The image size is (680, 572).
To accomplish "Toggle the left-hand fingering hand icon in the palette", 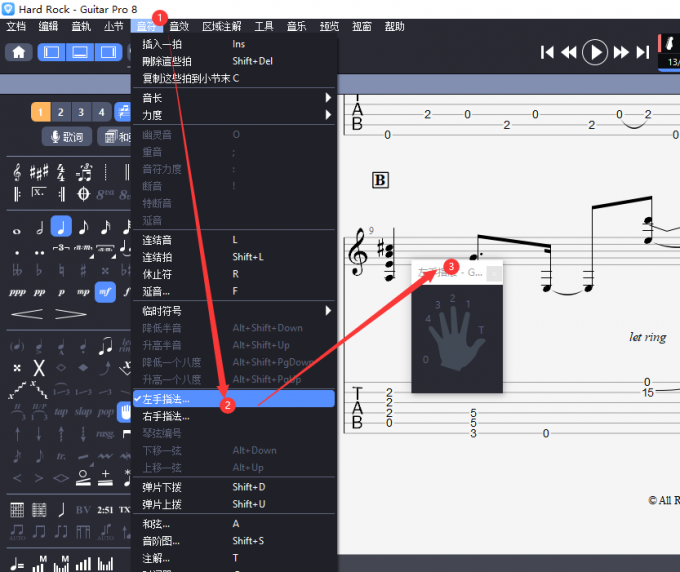I will [126, 412].
